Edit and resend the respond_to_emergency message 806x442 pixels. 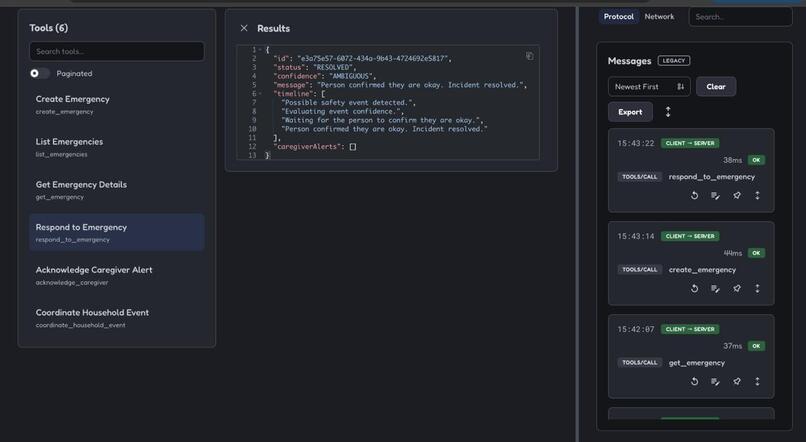click(x=715, y=195)
